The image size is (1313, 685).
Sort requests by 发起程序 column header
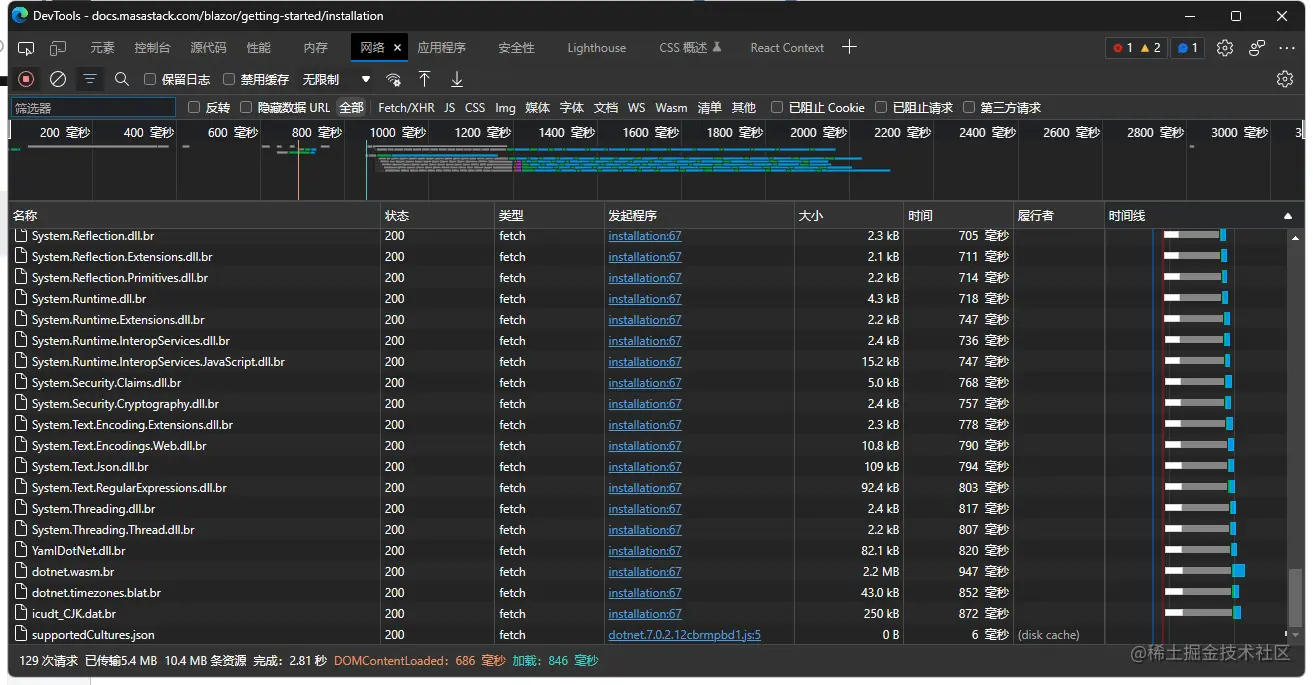tap(698, 216)
